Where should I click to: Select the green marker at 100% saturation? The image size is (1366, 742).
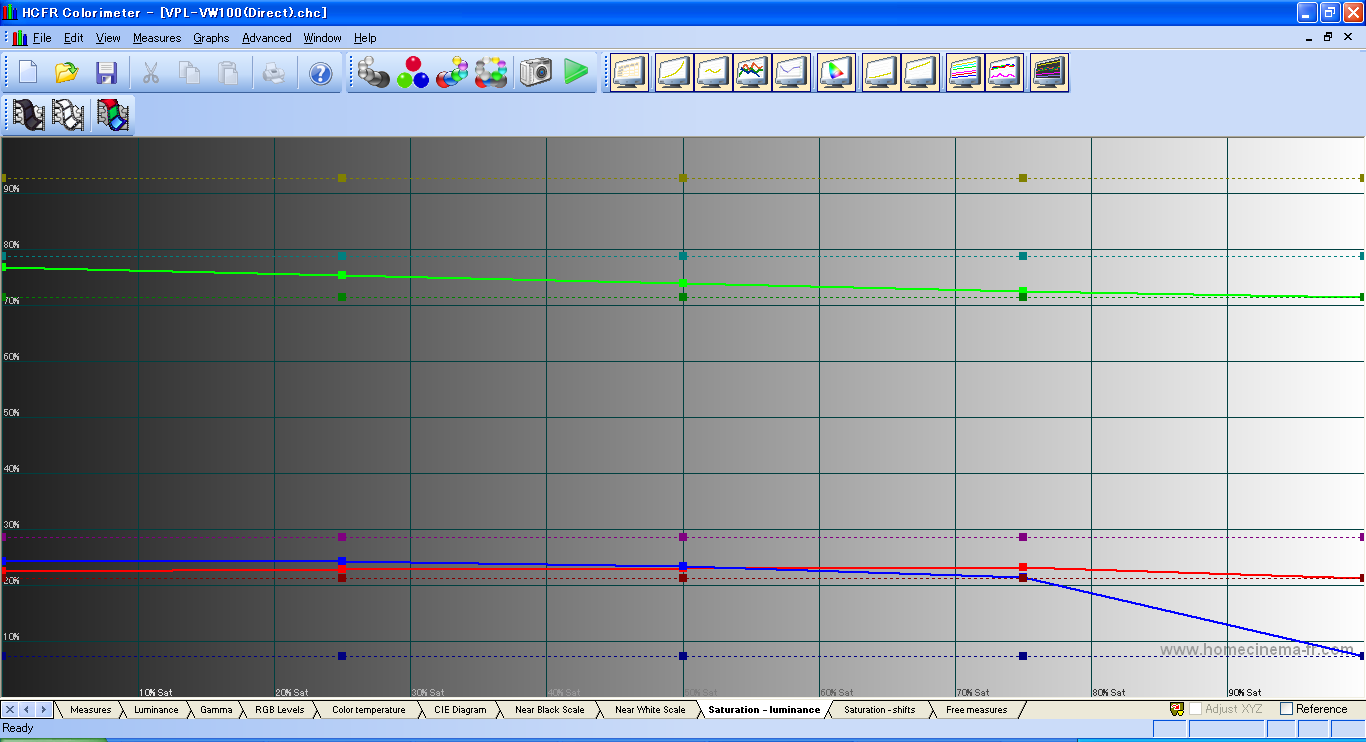pos(1362,297)
